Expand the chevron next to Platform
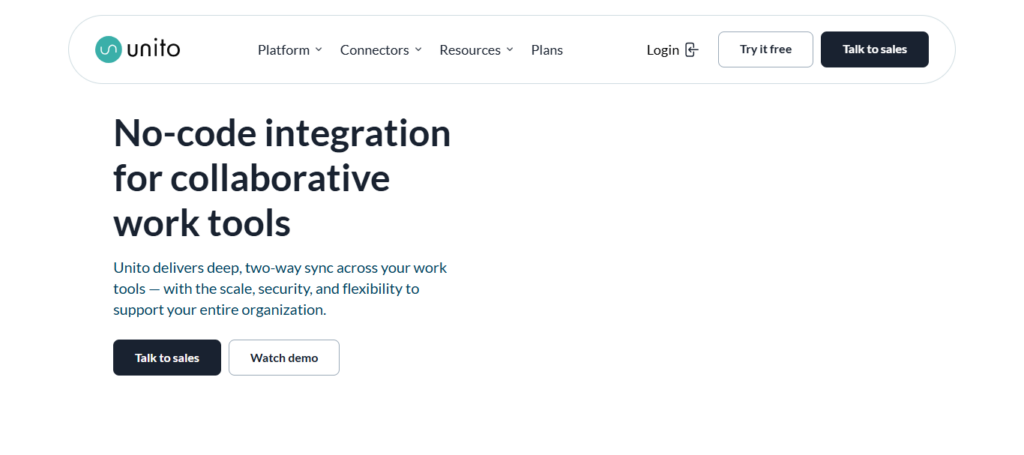The image size is (1024, 455). point(319,49)
